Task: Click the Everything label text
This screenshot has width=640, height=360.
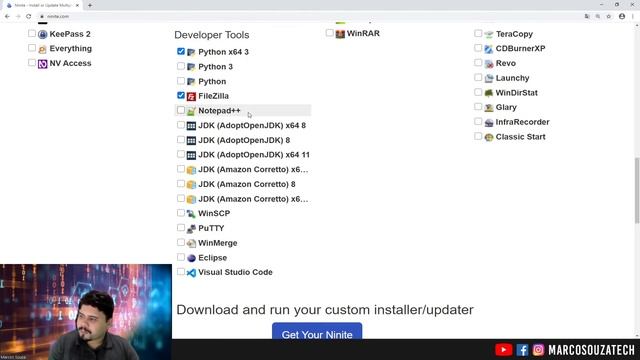Action: point(71,49)
